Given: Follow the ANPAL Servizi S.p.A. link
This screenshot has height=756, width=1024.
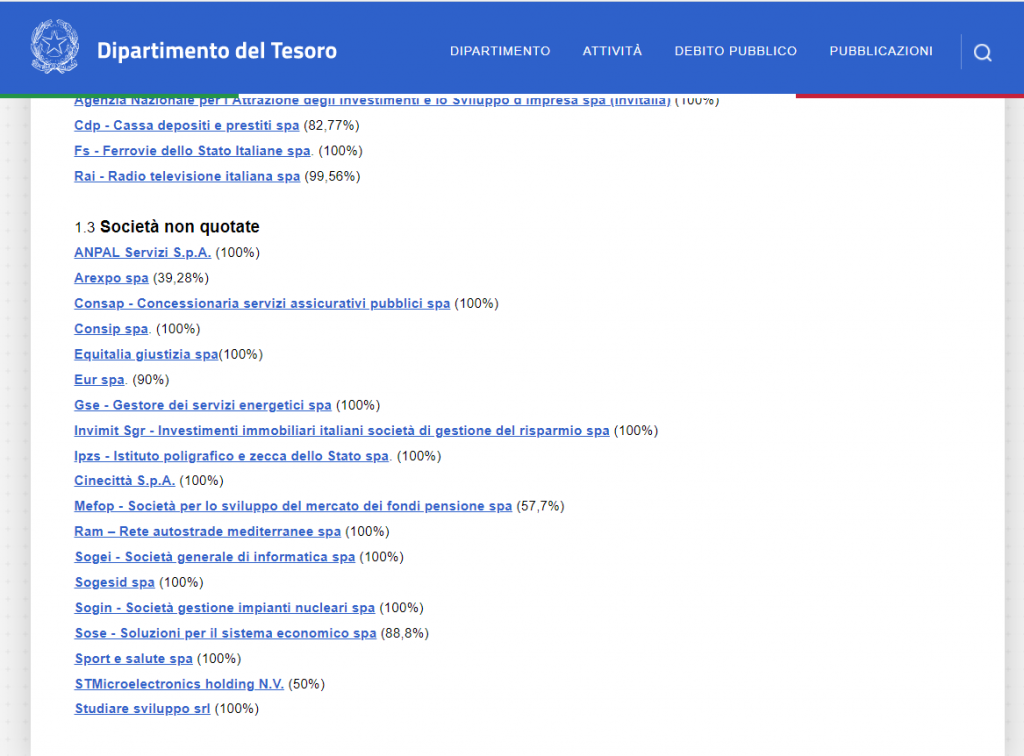Looking at the screenshot, I should click(x=142, y=253).
